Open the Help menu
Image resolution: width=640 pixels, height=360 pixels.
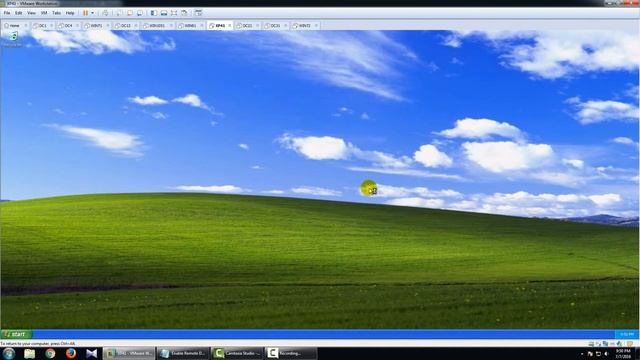coord(70,13)
